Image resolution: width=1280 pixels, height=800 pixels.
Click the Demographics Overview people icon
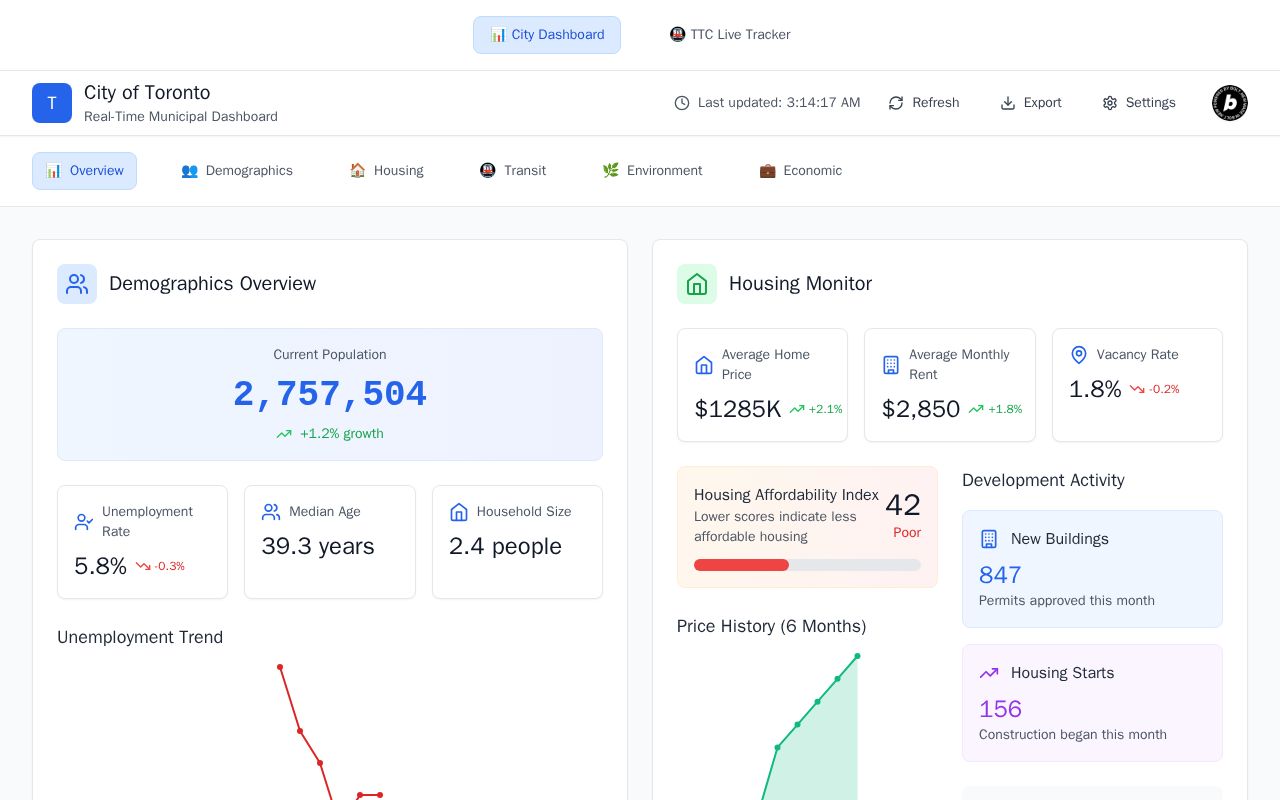click(77, 284)
